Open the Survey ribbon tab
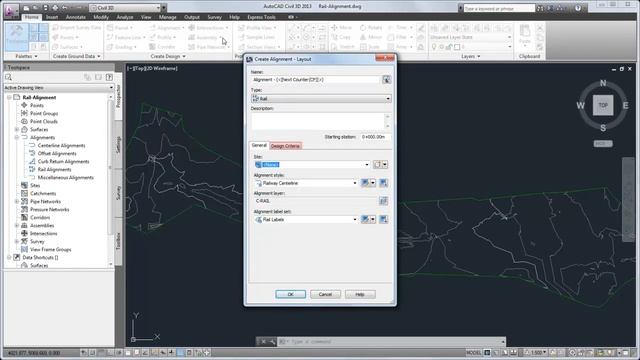 214,17
